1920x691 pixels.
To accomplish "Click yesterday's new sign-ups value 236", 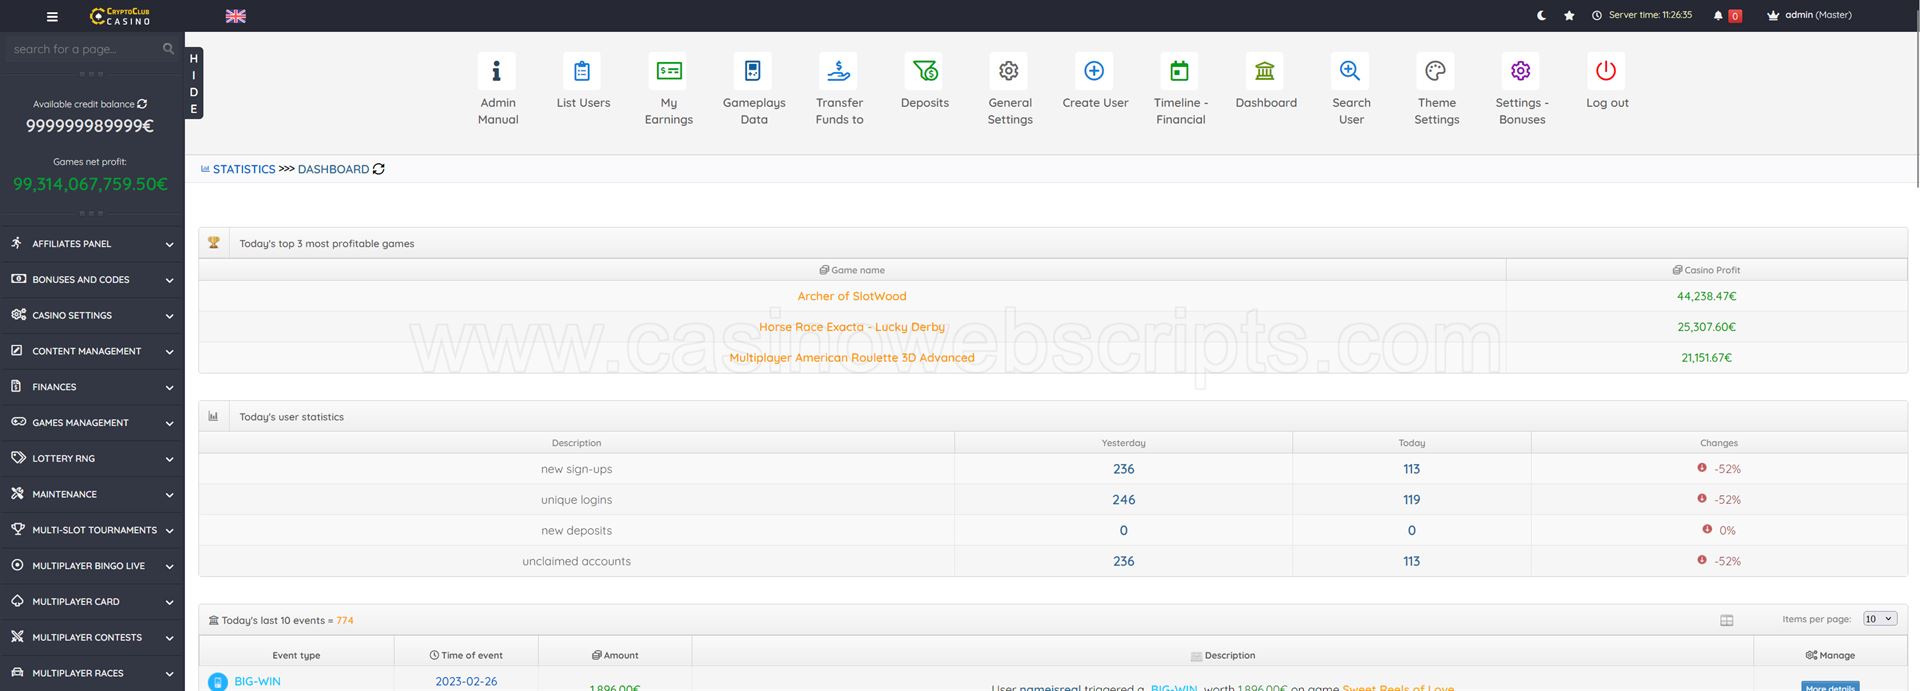I will pos(1123,469).
